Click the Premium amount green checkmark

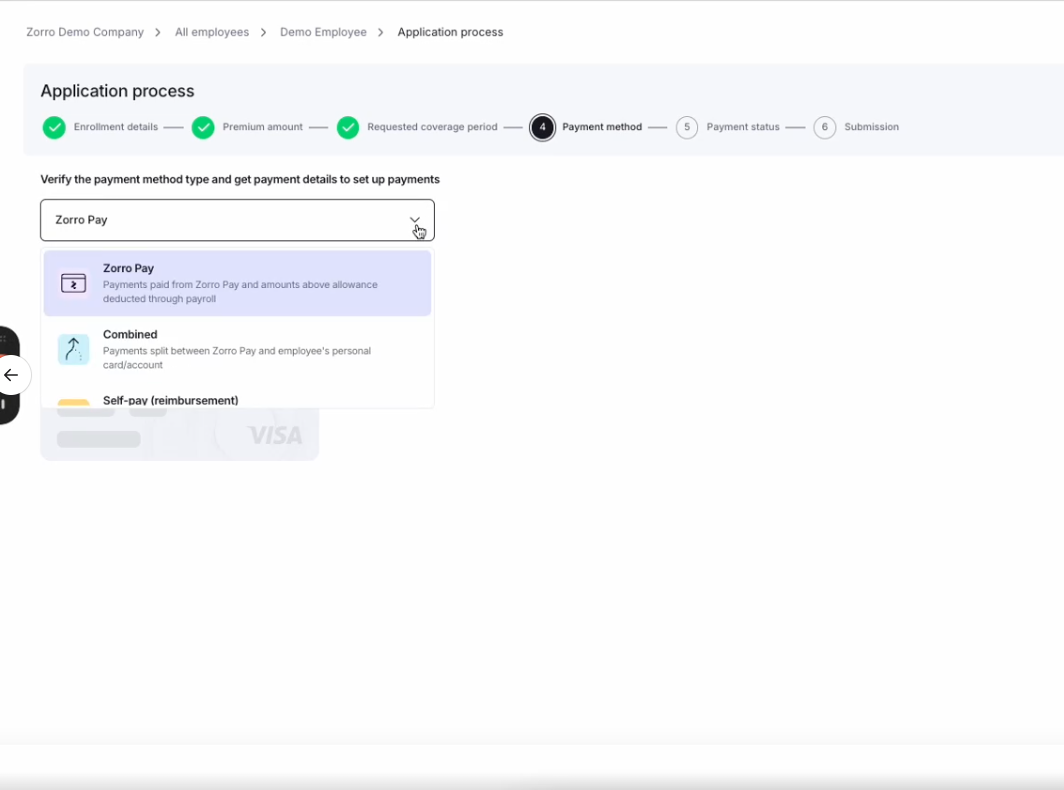click(203, 127)
